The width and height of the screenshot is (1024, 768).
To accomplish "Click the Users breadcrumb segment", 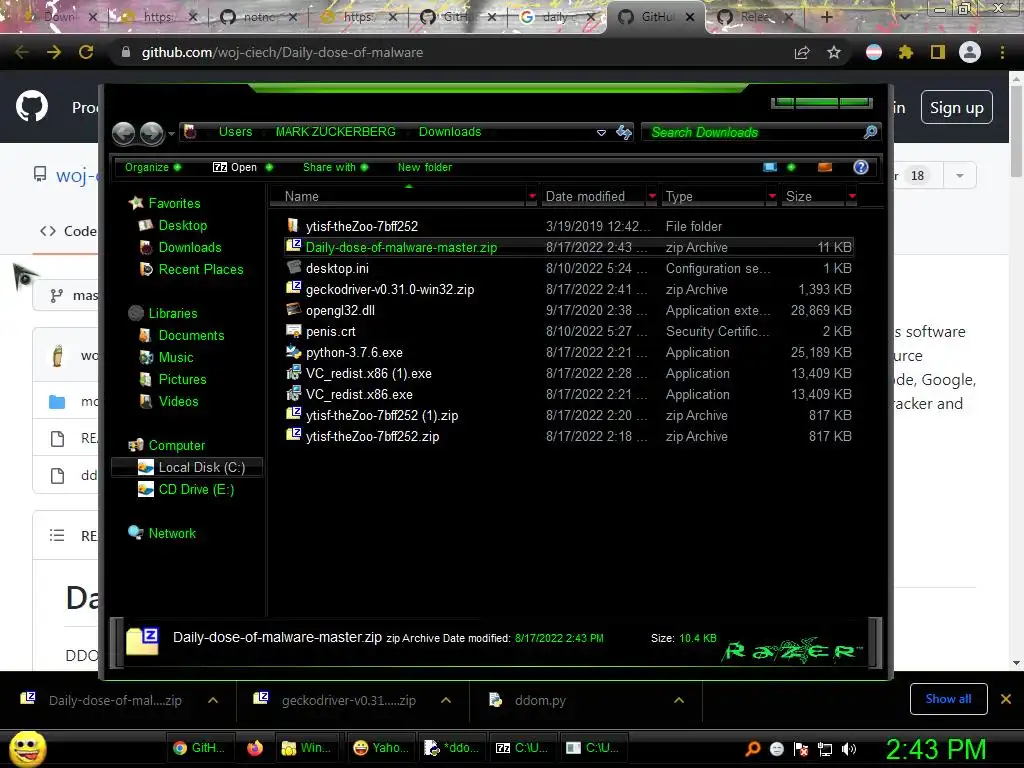I will coord(235,131).
